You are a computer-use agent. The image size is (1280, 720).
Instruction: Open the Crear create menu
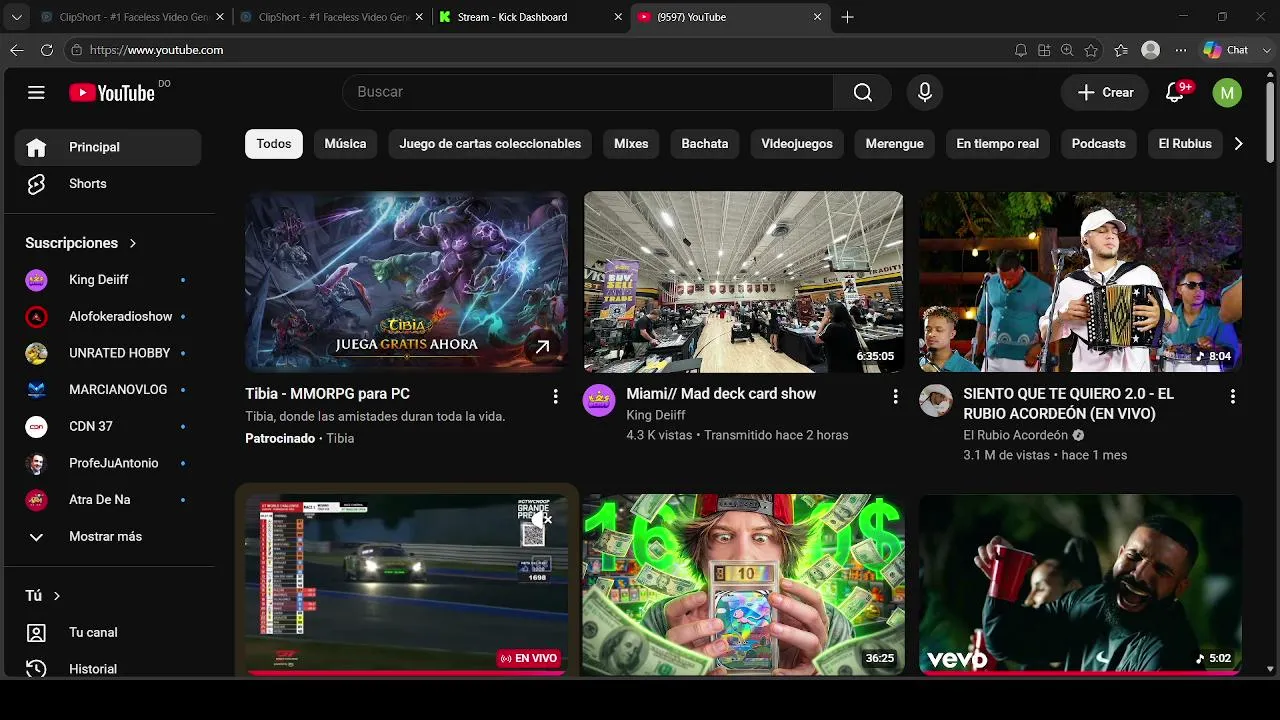[1105, 92]
